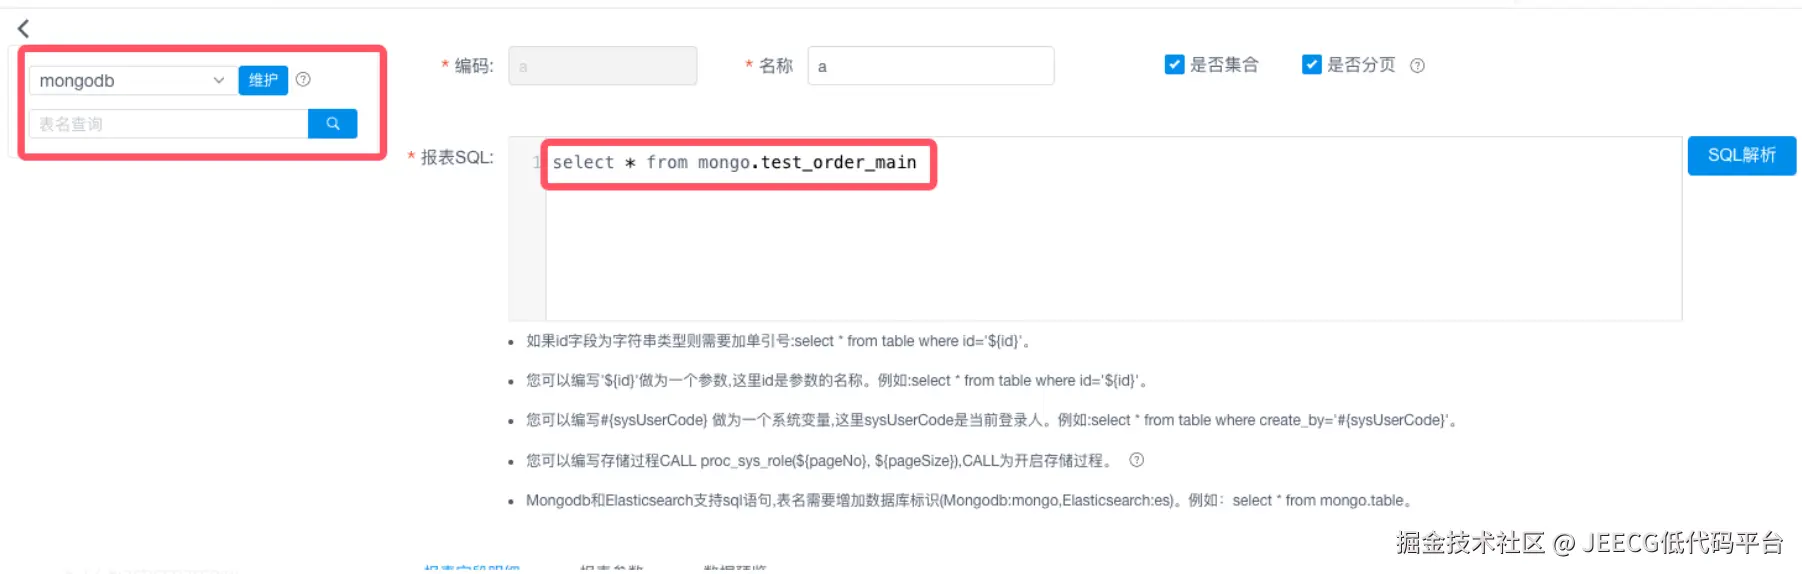Toggle the 是否分页 checkbox

tap(1312, 65)
